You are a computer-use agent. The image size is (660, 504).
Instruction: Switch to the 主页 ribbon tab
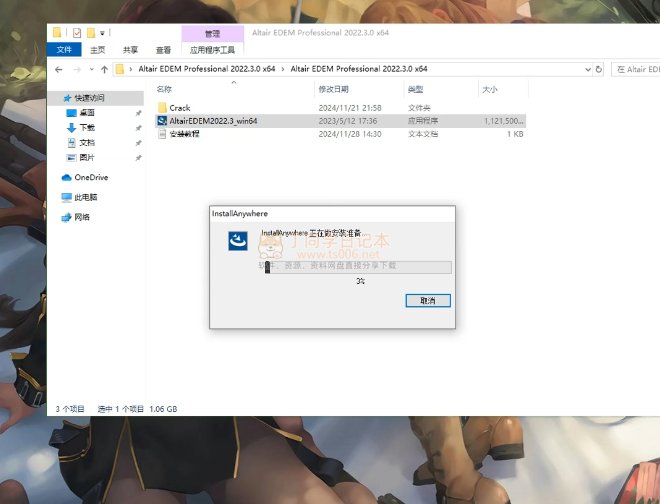(98, 50)
